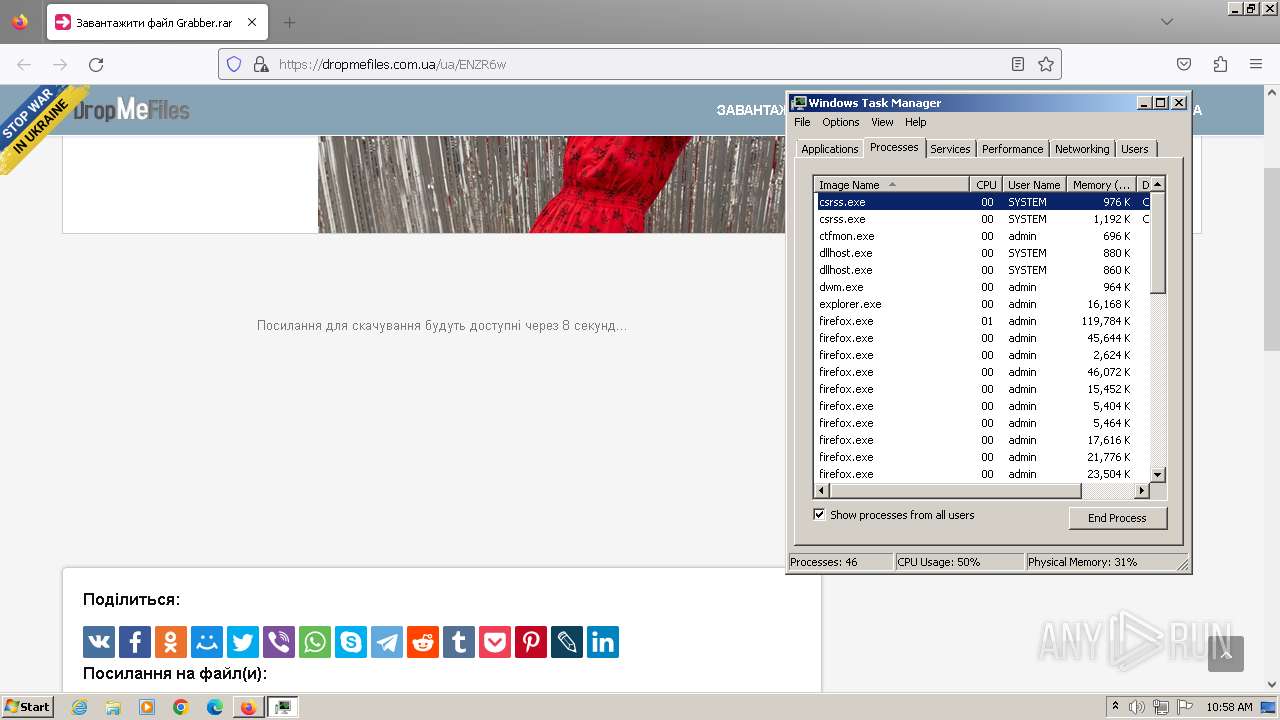Click the volume speaker tray icon
Screen dimensions: 1280x720
coord(1139,707)
